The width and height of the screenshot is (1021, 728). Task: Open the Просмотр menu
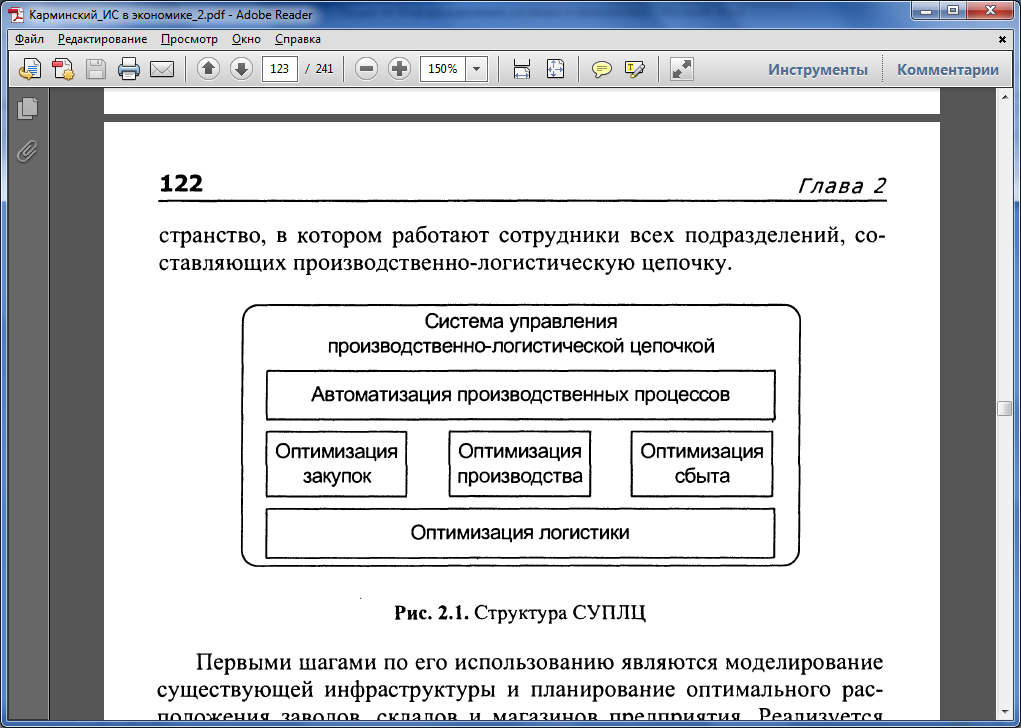pyautogui.click(x=189, y=39)
